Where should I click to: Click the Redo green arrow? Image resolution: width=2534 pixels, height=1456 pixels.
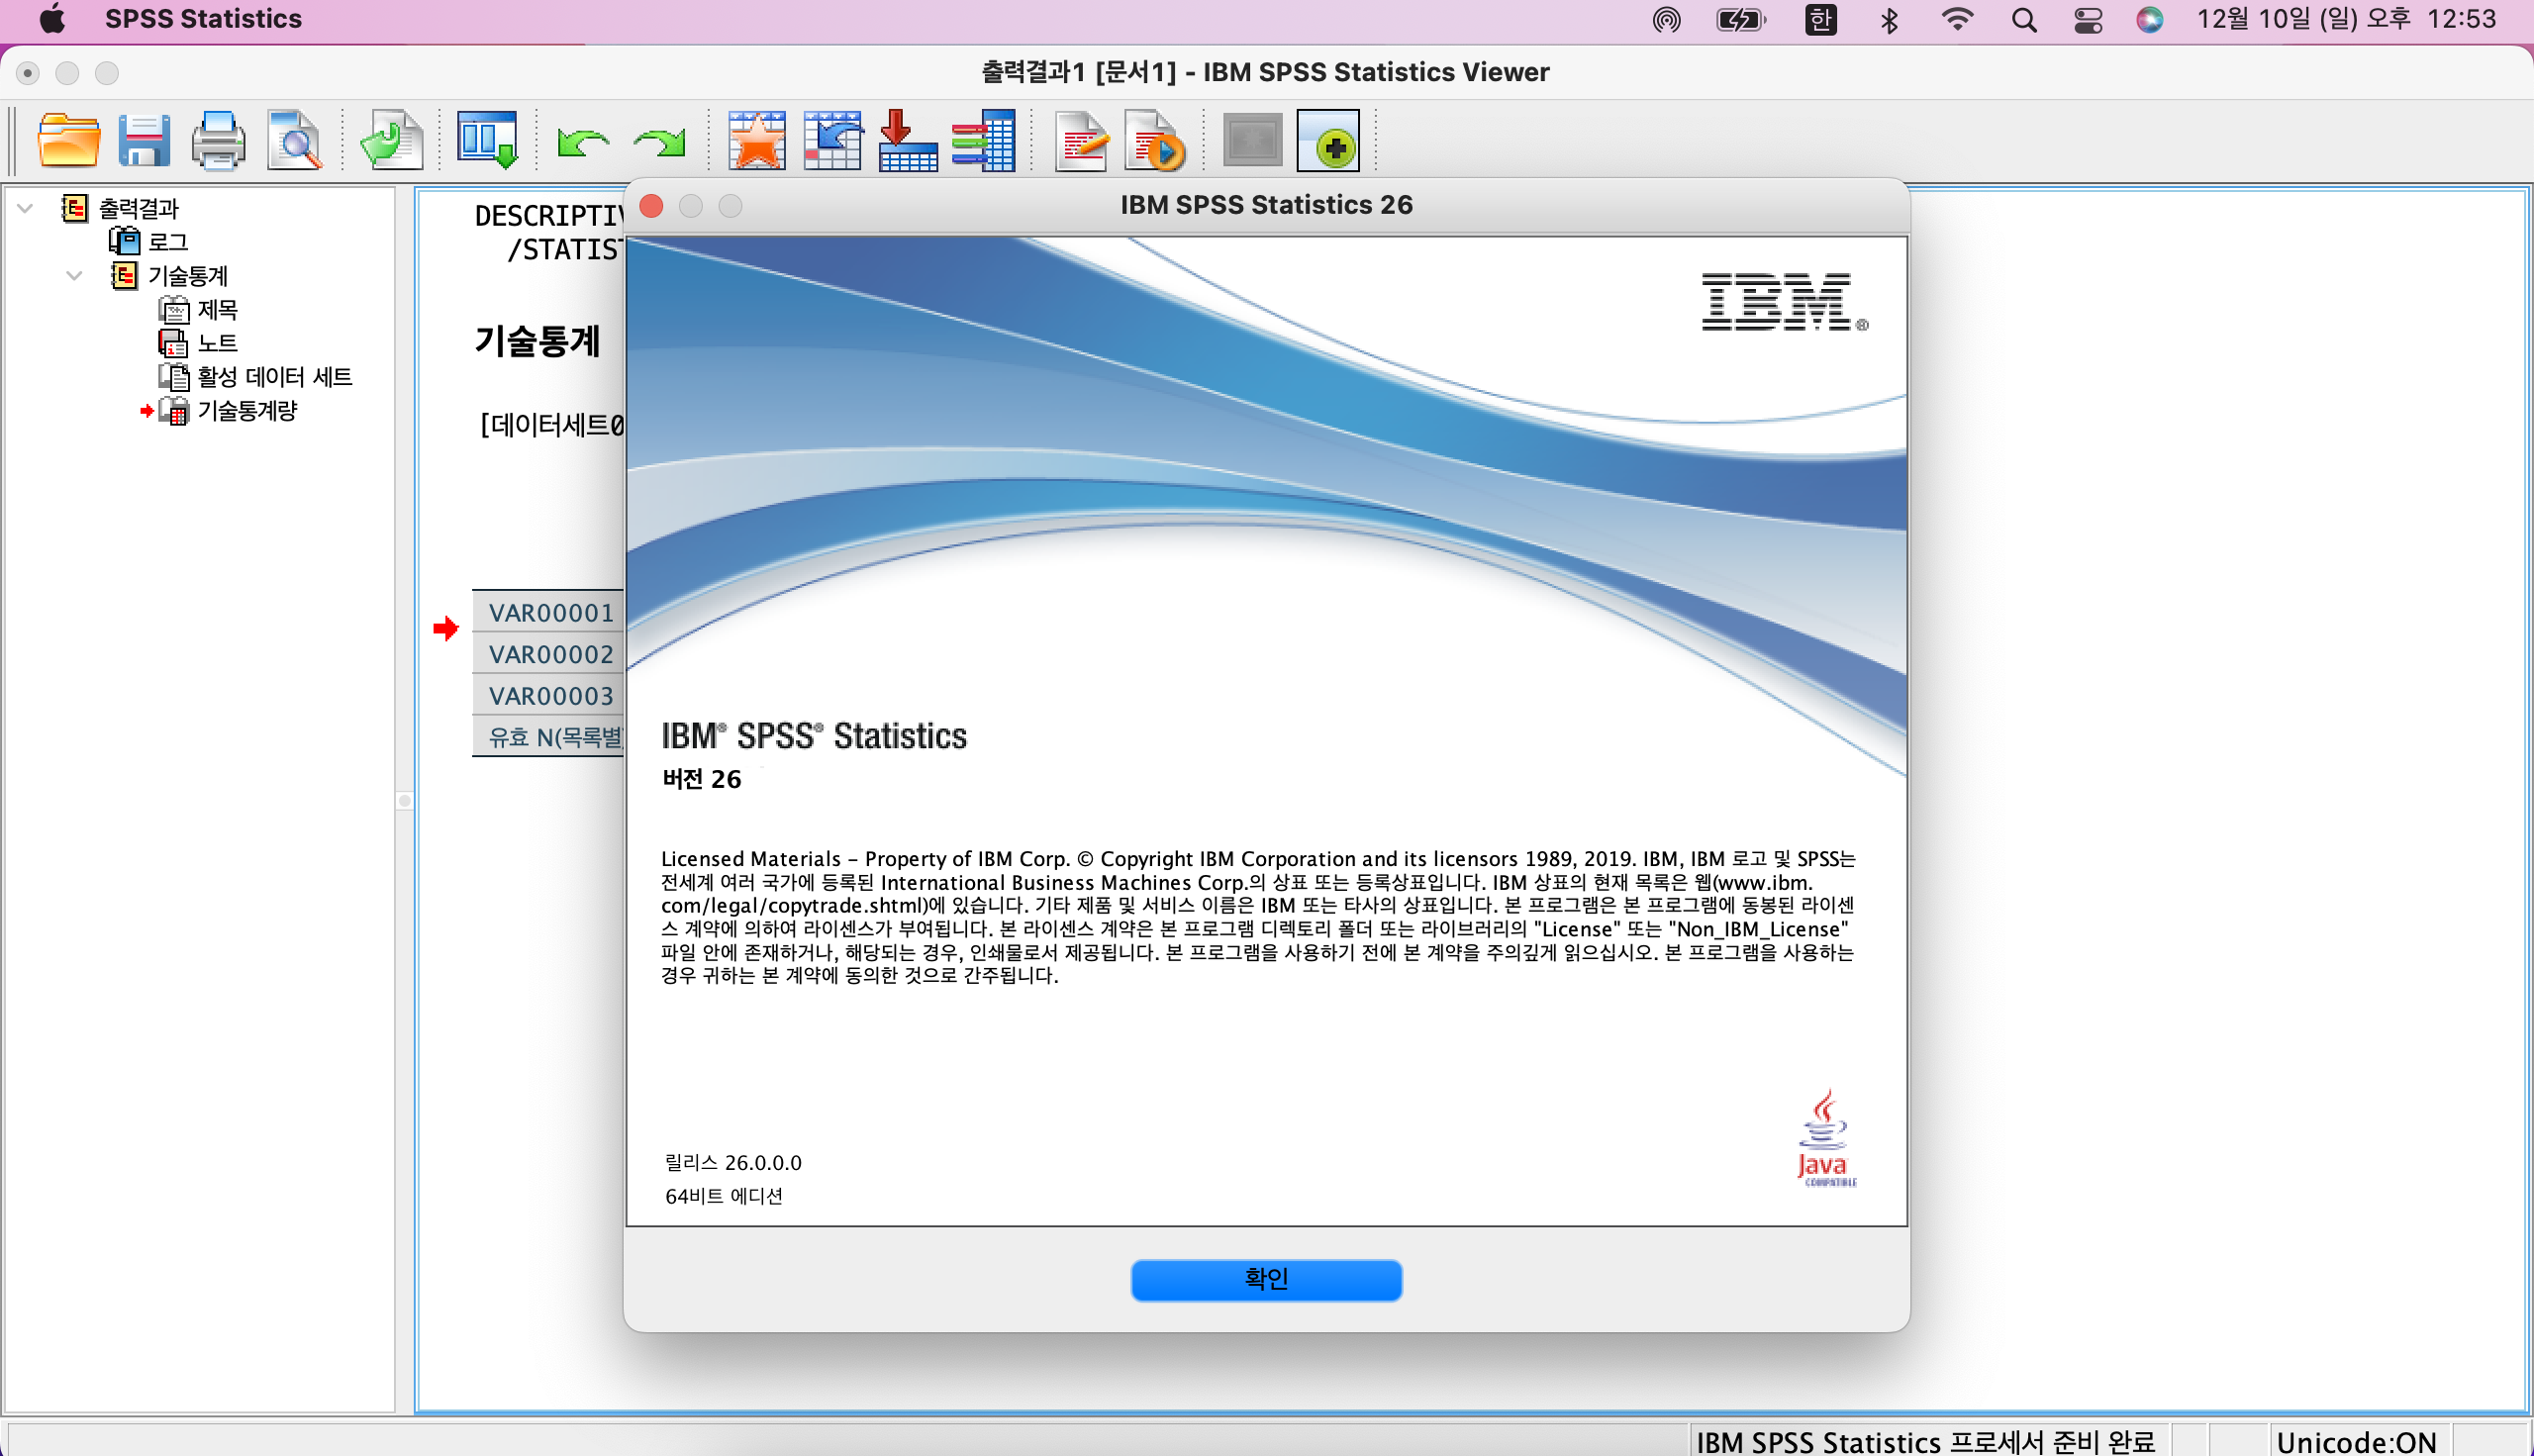click(x=660, y=143)
